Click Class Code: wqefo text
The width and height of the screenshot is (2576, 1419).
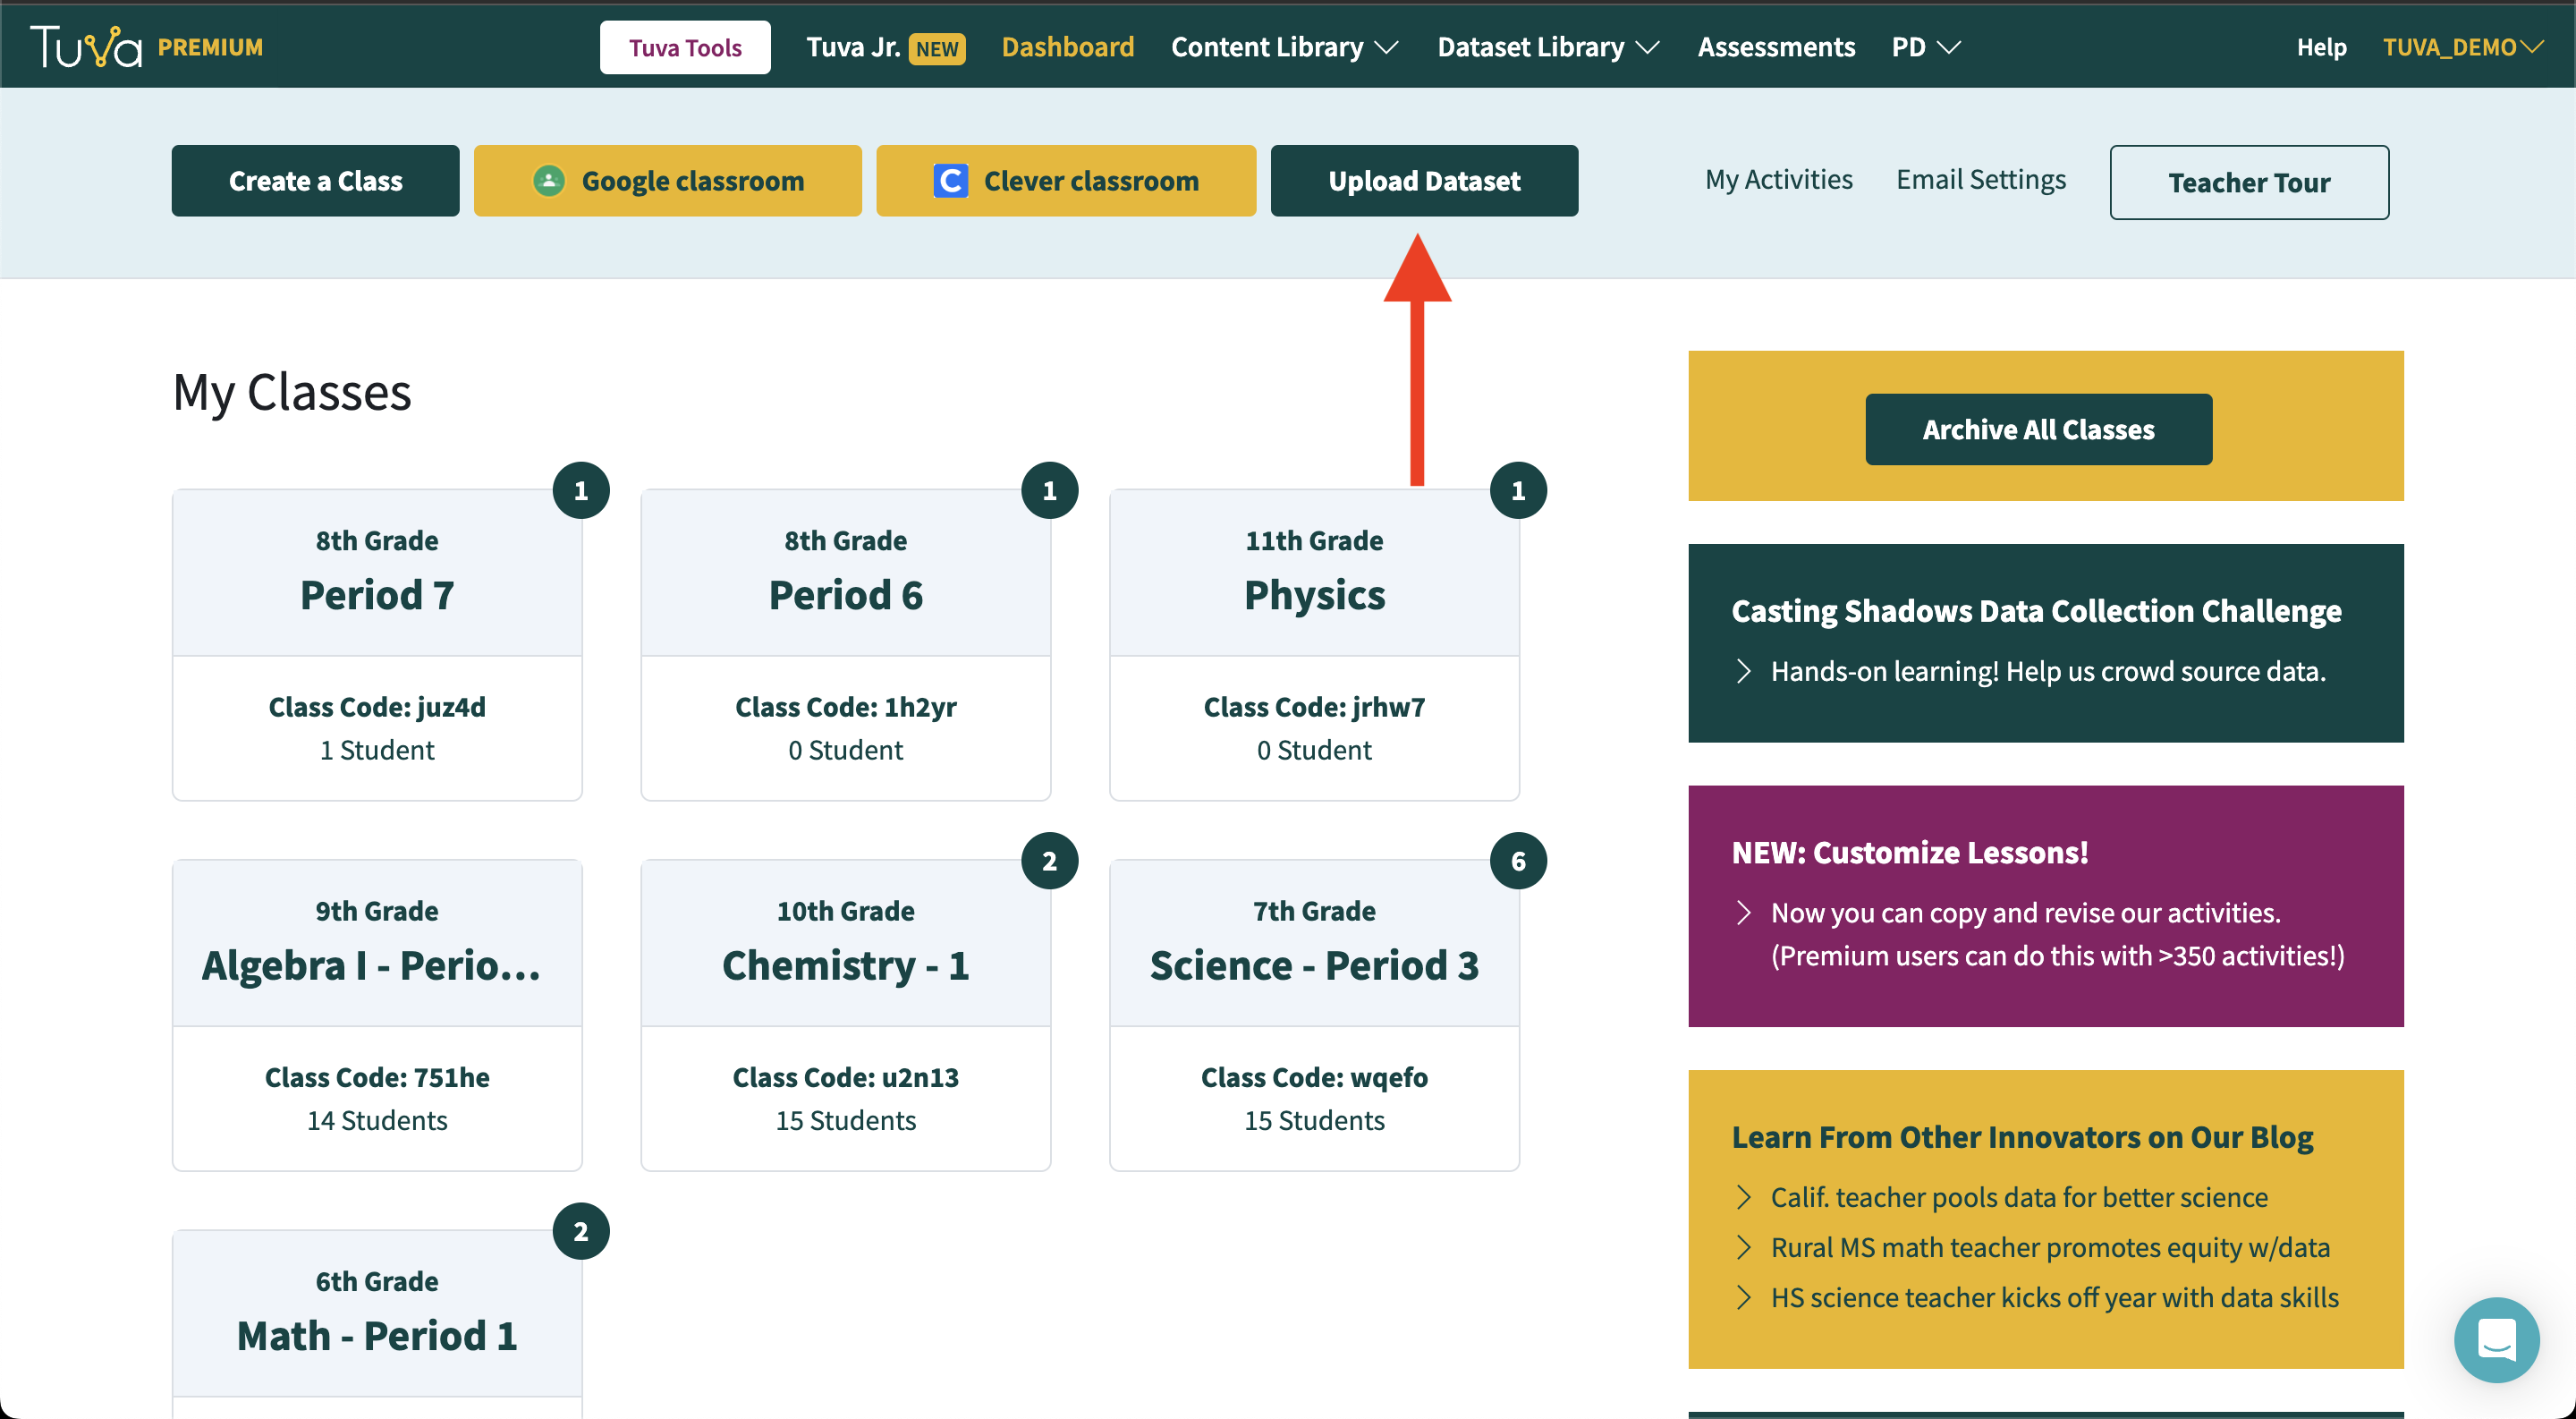click(x=1314, y=1077)
